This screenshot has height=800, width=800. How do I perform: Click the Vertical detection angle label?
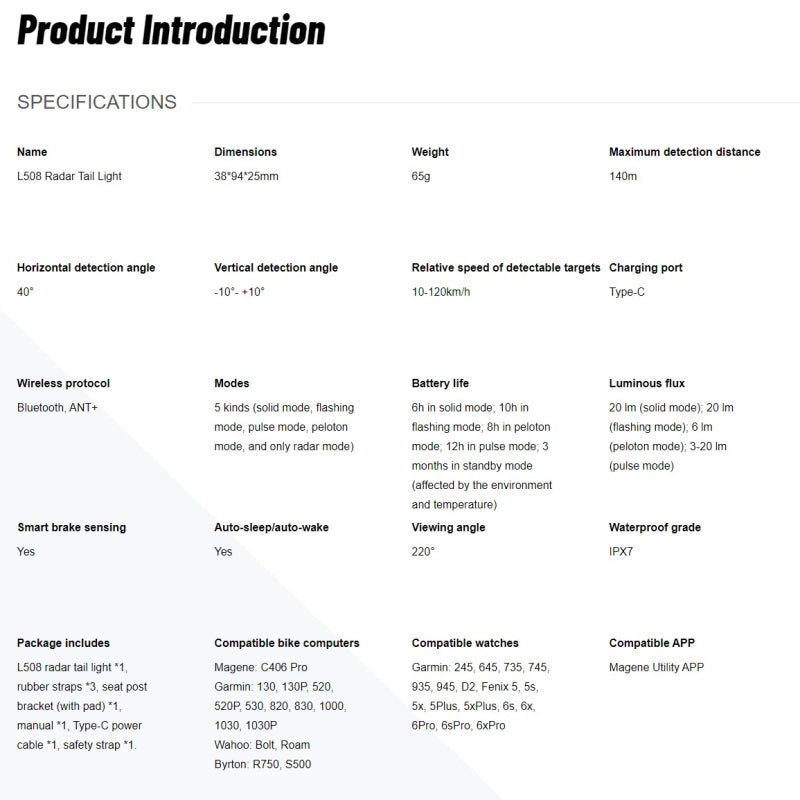point(276,268)
